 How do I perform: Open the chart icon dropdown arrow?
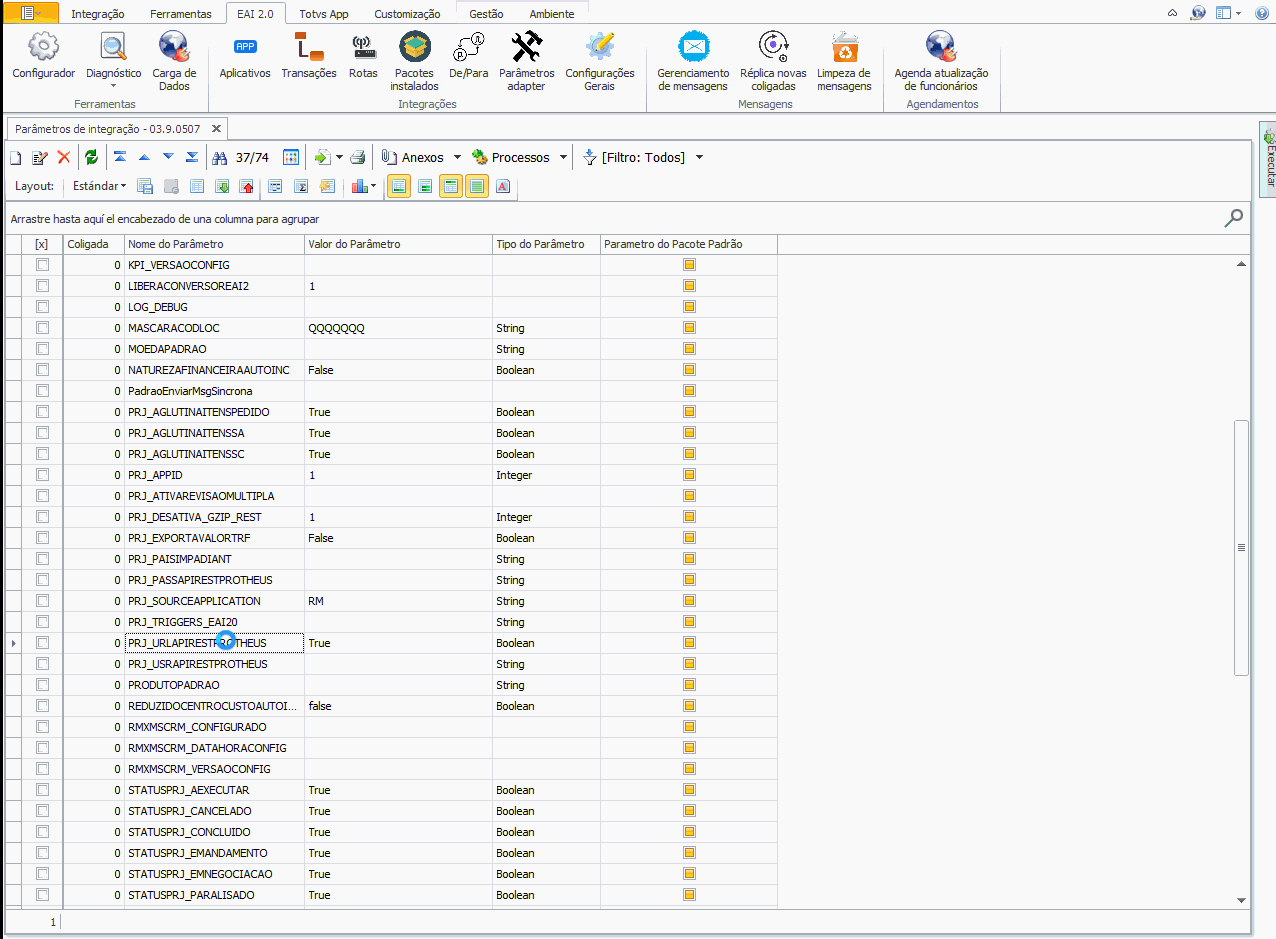pyautogui.click(x=374, y=186)
